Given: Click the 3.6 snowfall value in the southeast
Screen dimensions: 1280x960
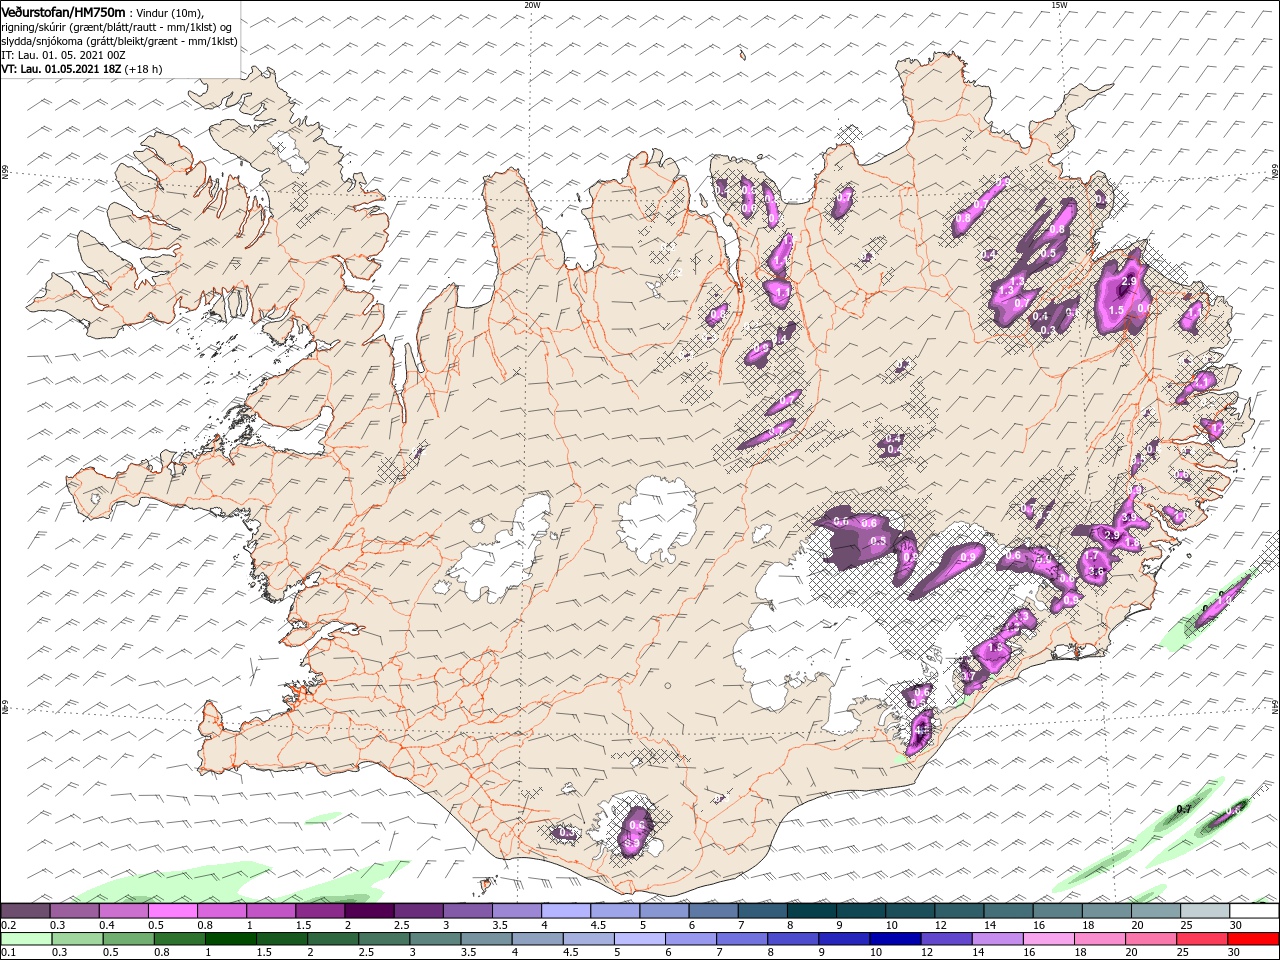Looking at the screenshot, I should click(1096, 572).
